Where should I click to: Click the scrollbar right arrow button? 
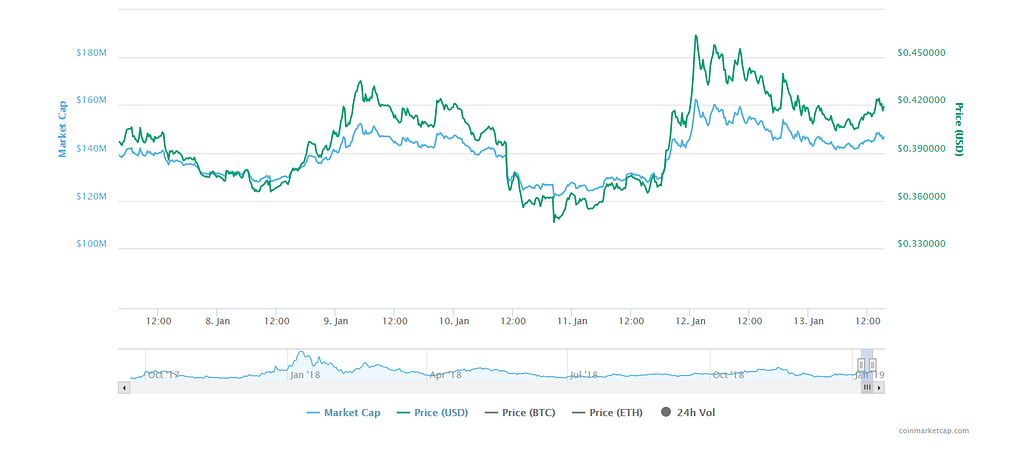pos(879,386)
